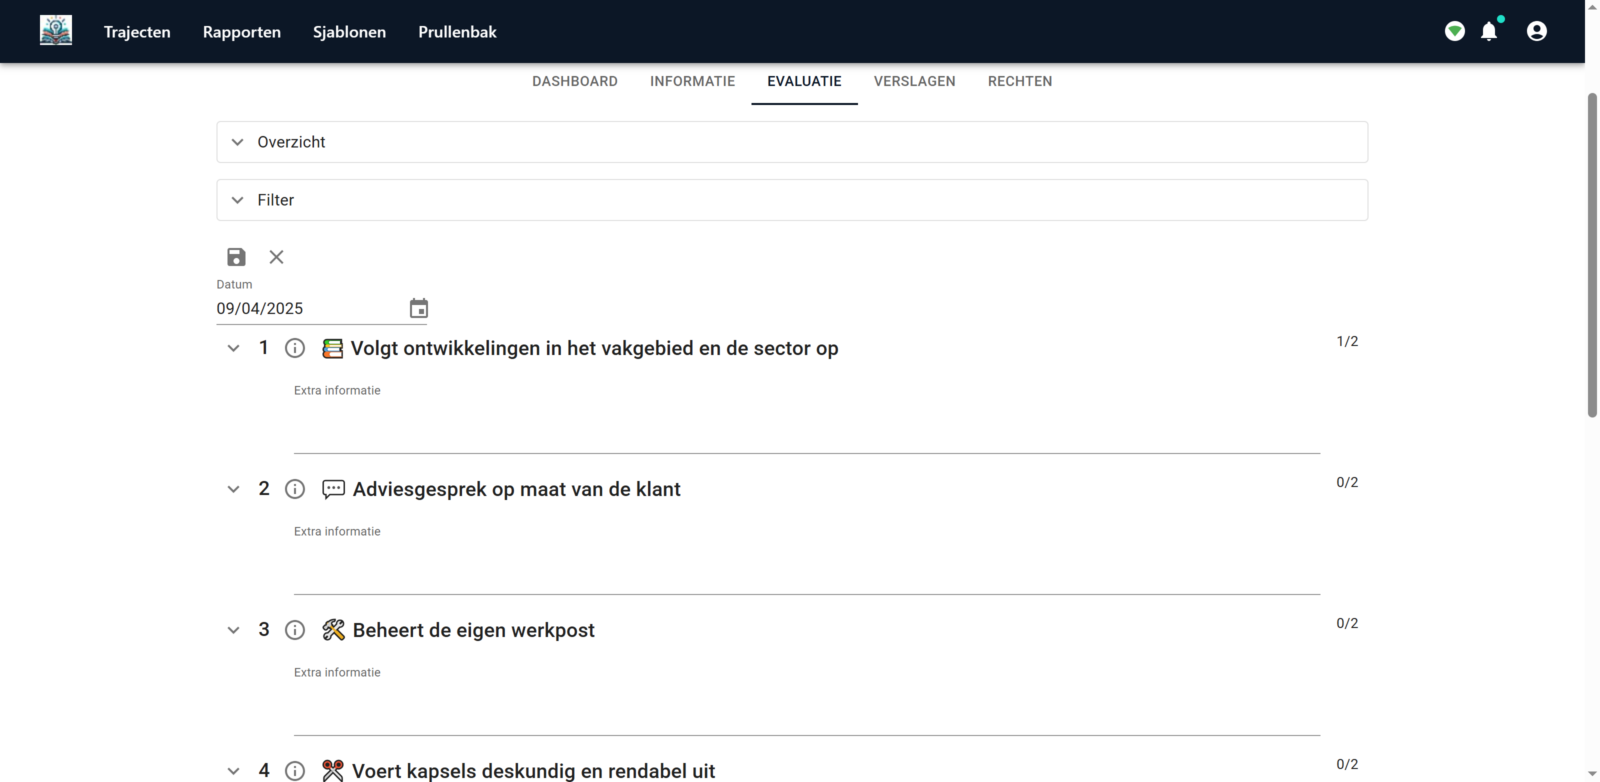
Task: Expand the Filter panel
Action: (x=792, y=200)
